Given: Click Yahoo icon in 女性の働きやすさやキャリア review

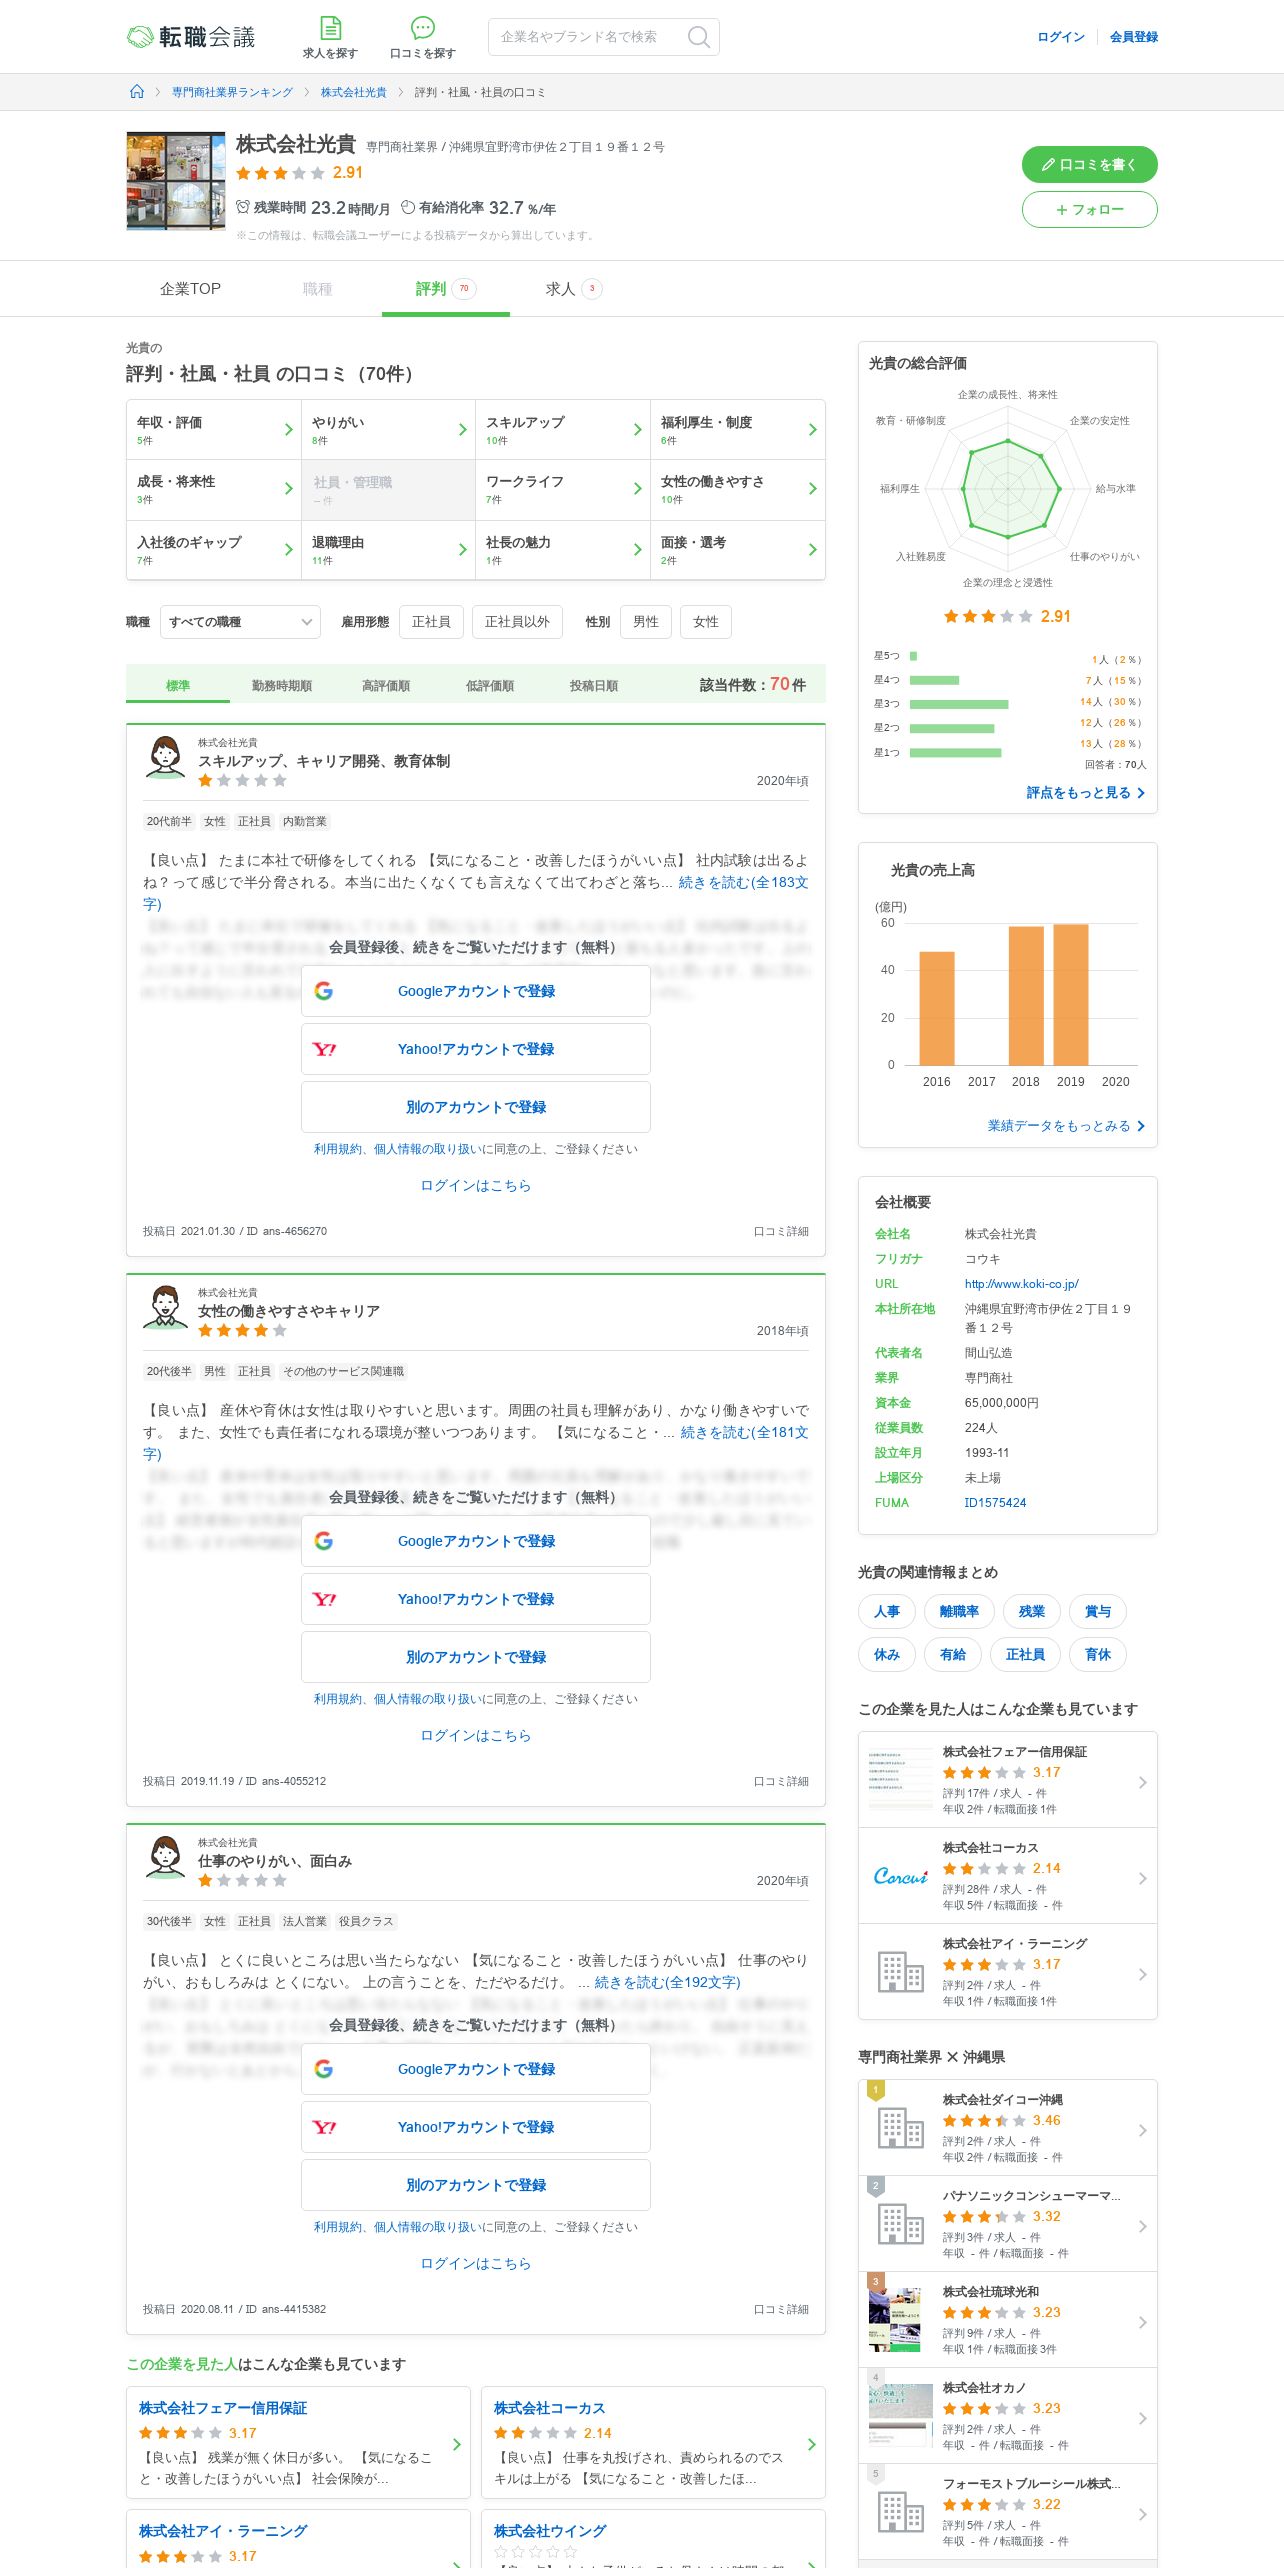Looking at the screenshot, I should pyautogui.click(x=324, y=1599).
